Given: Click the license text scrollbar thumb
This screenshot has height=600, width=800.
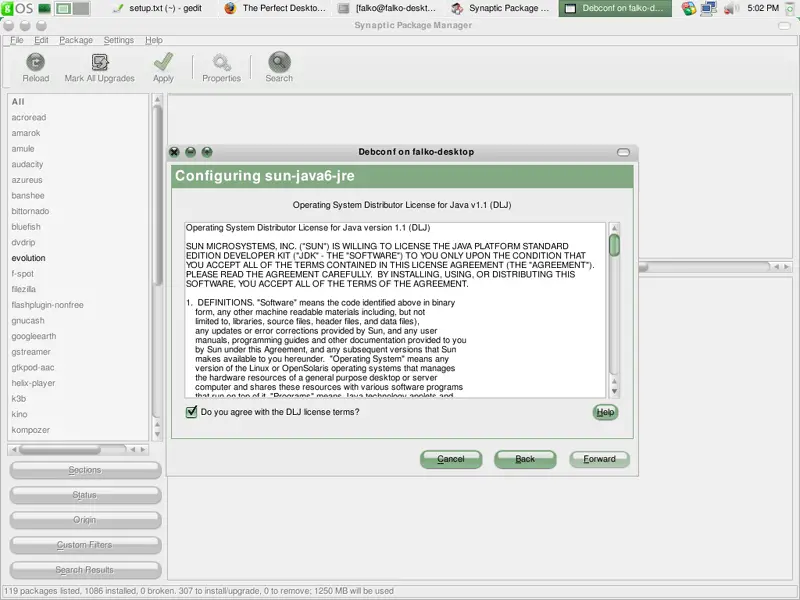Looking at the screenshot, I should point(614,245).
